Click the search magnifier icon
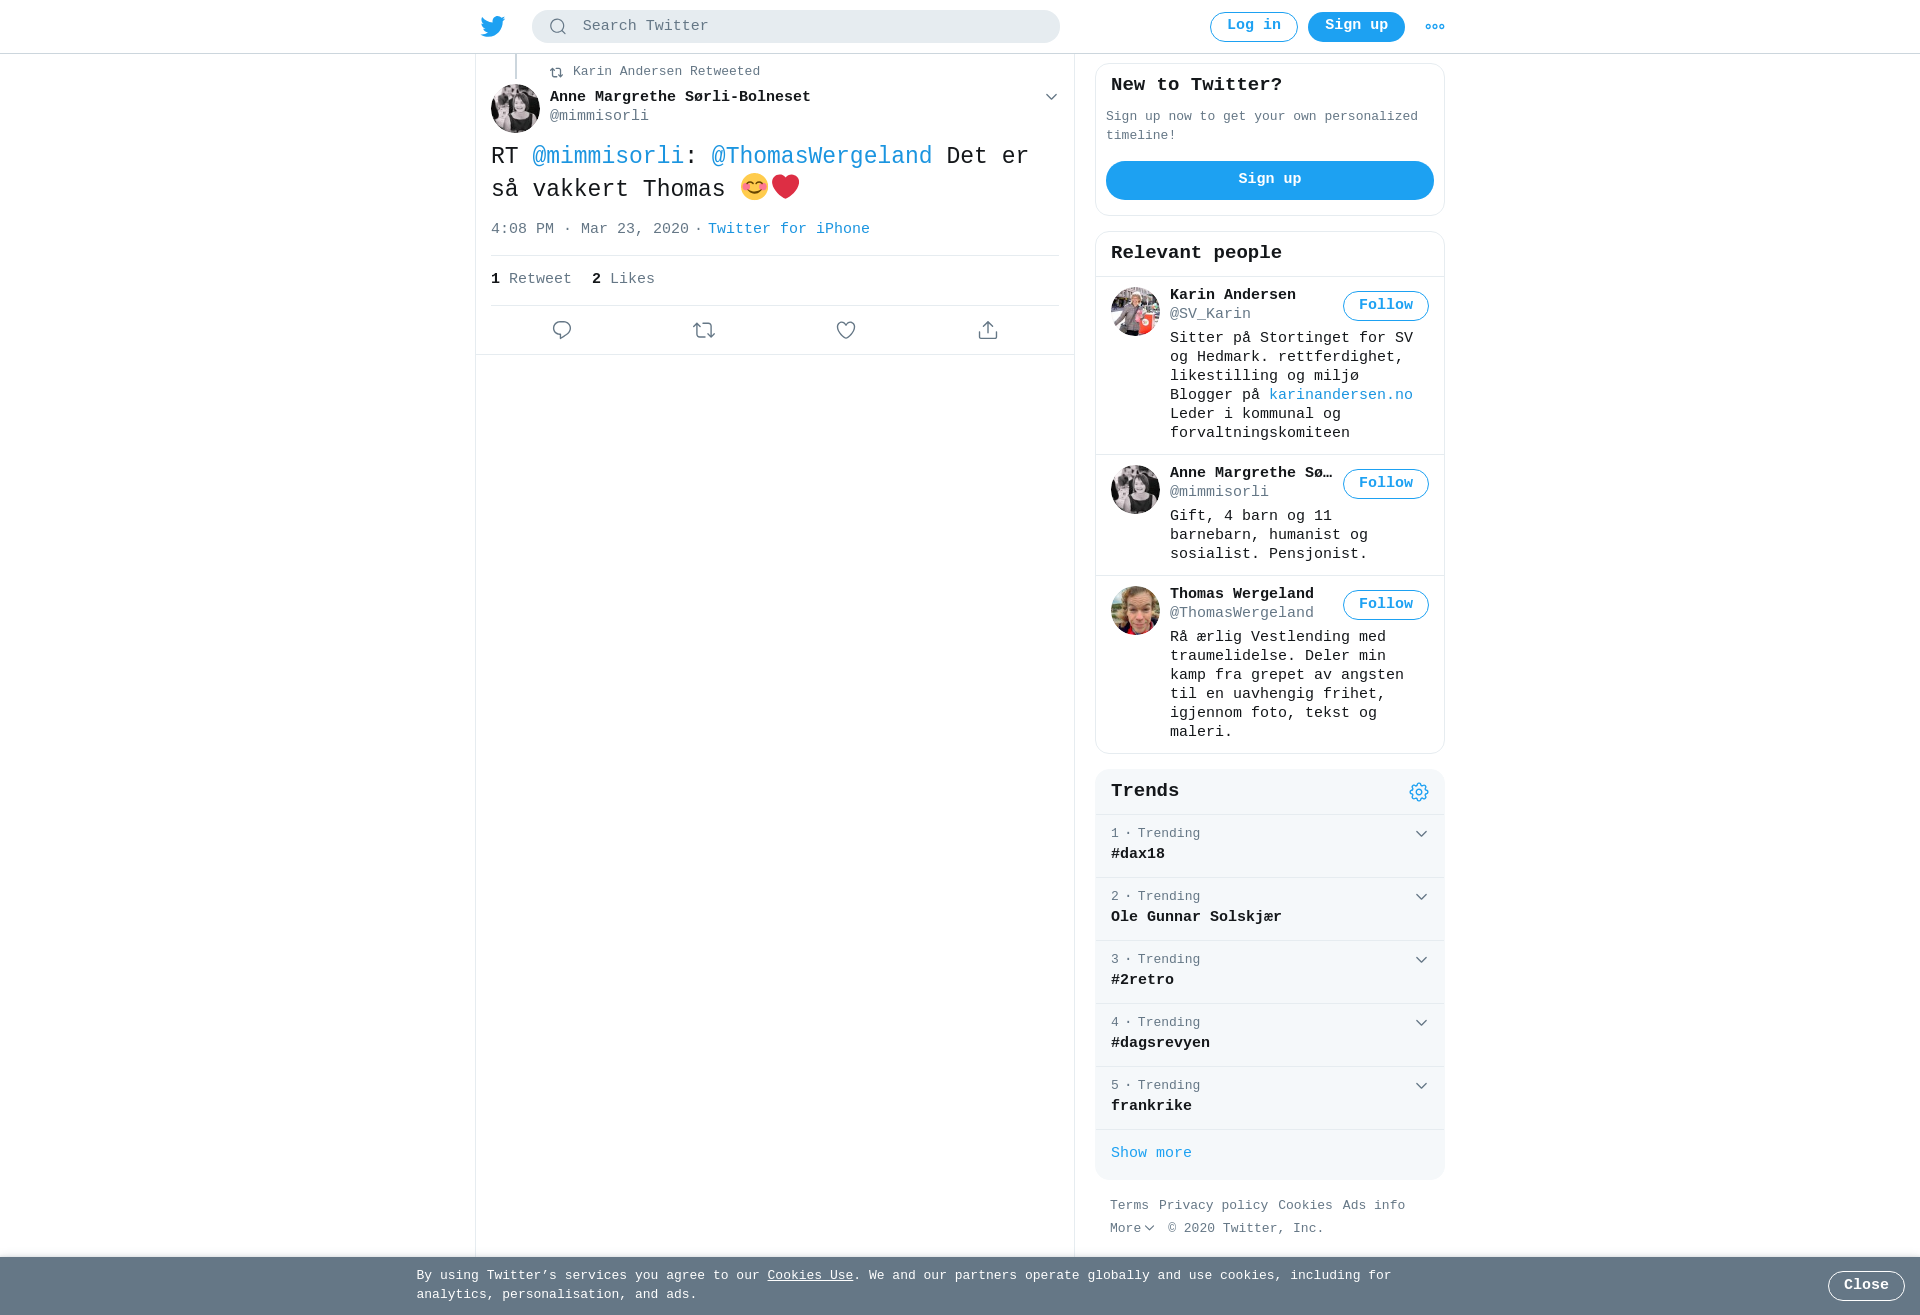Viewport: 1920px width, 1315px height. click(558, 27)
